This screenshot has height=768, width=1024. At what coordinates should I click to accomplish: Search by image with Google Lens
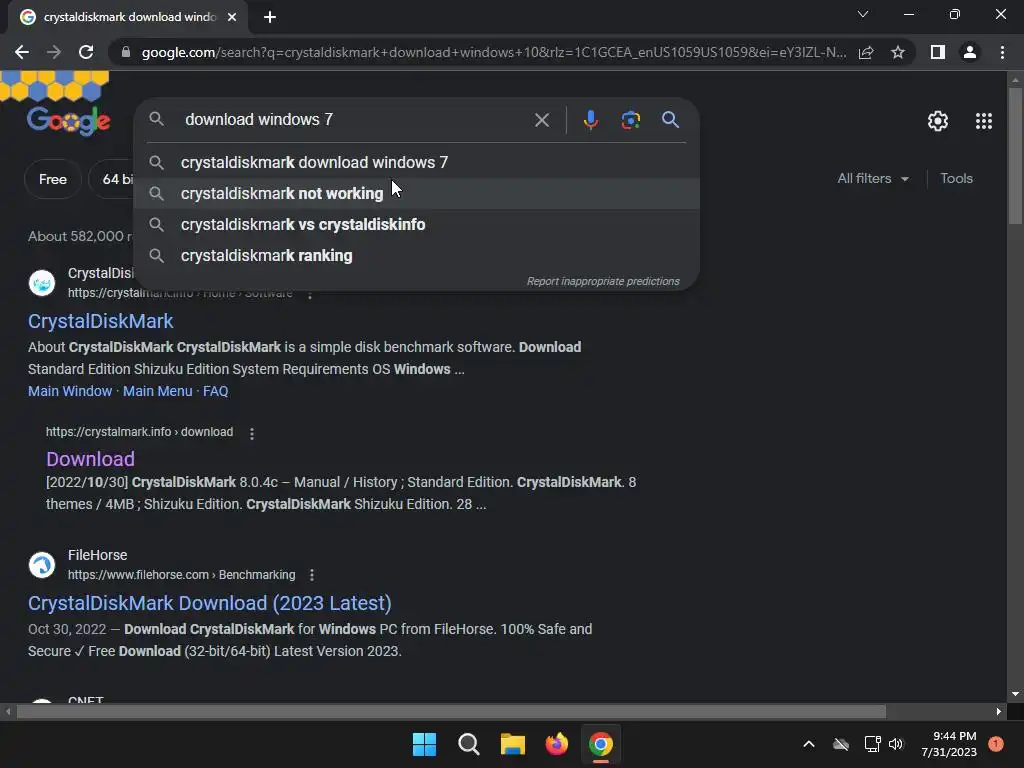[630, 120]
